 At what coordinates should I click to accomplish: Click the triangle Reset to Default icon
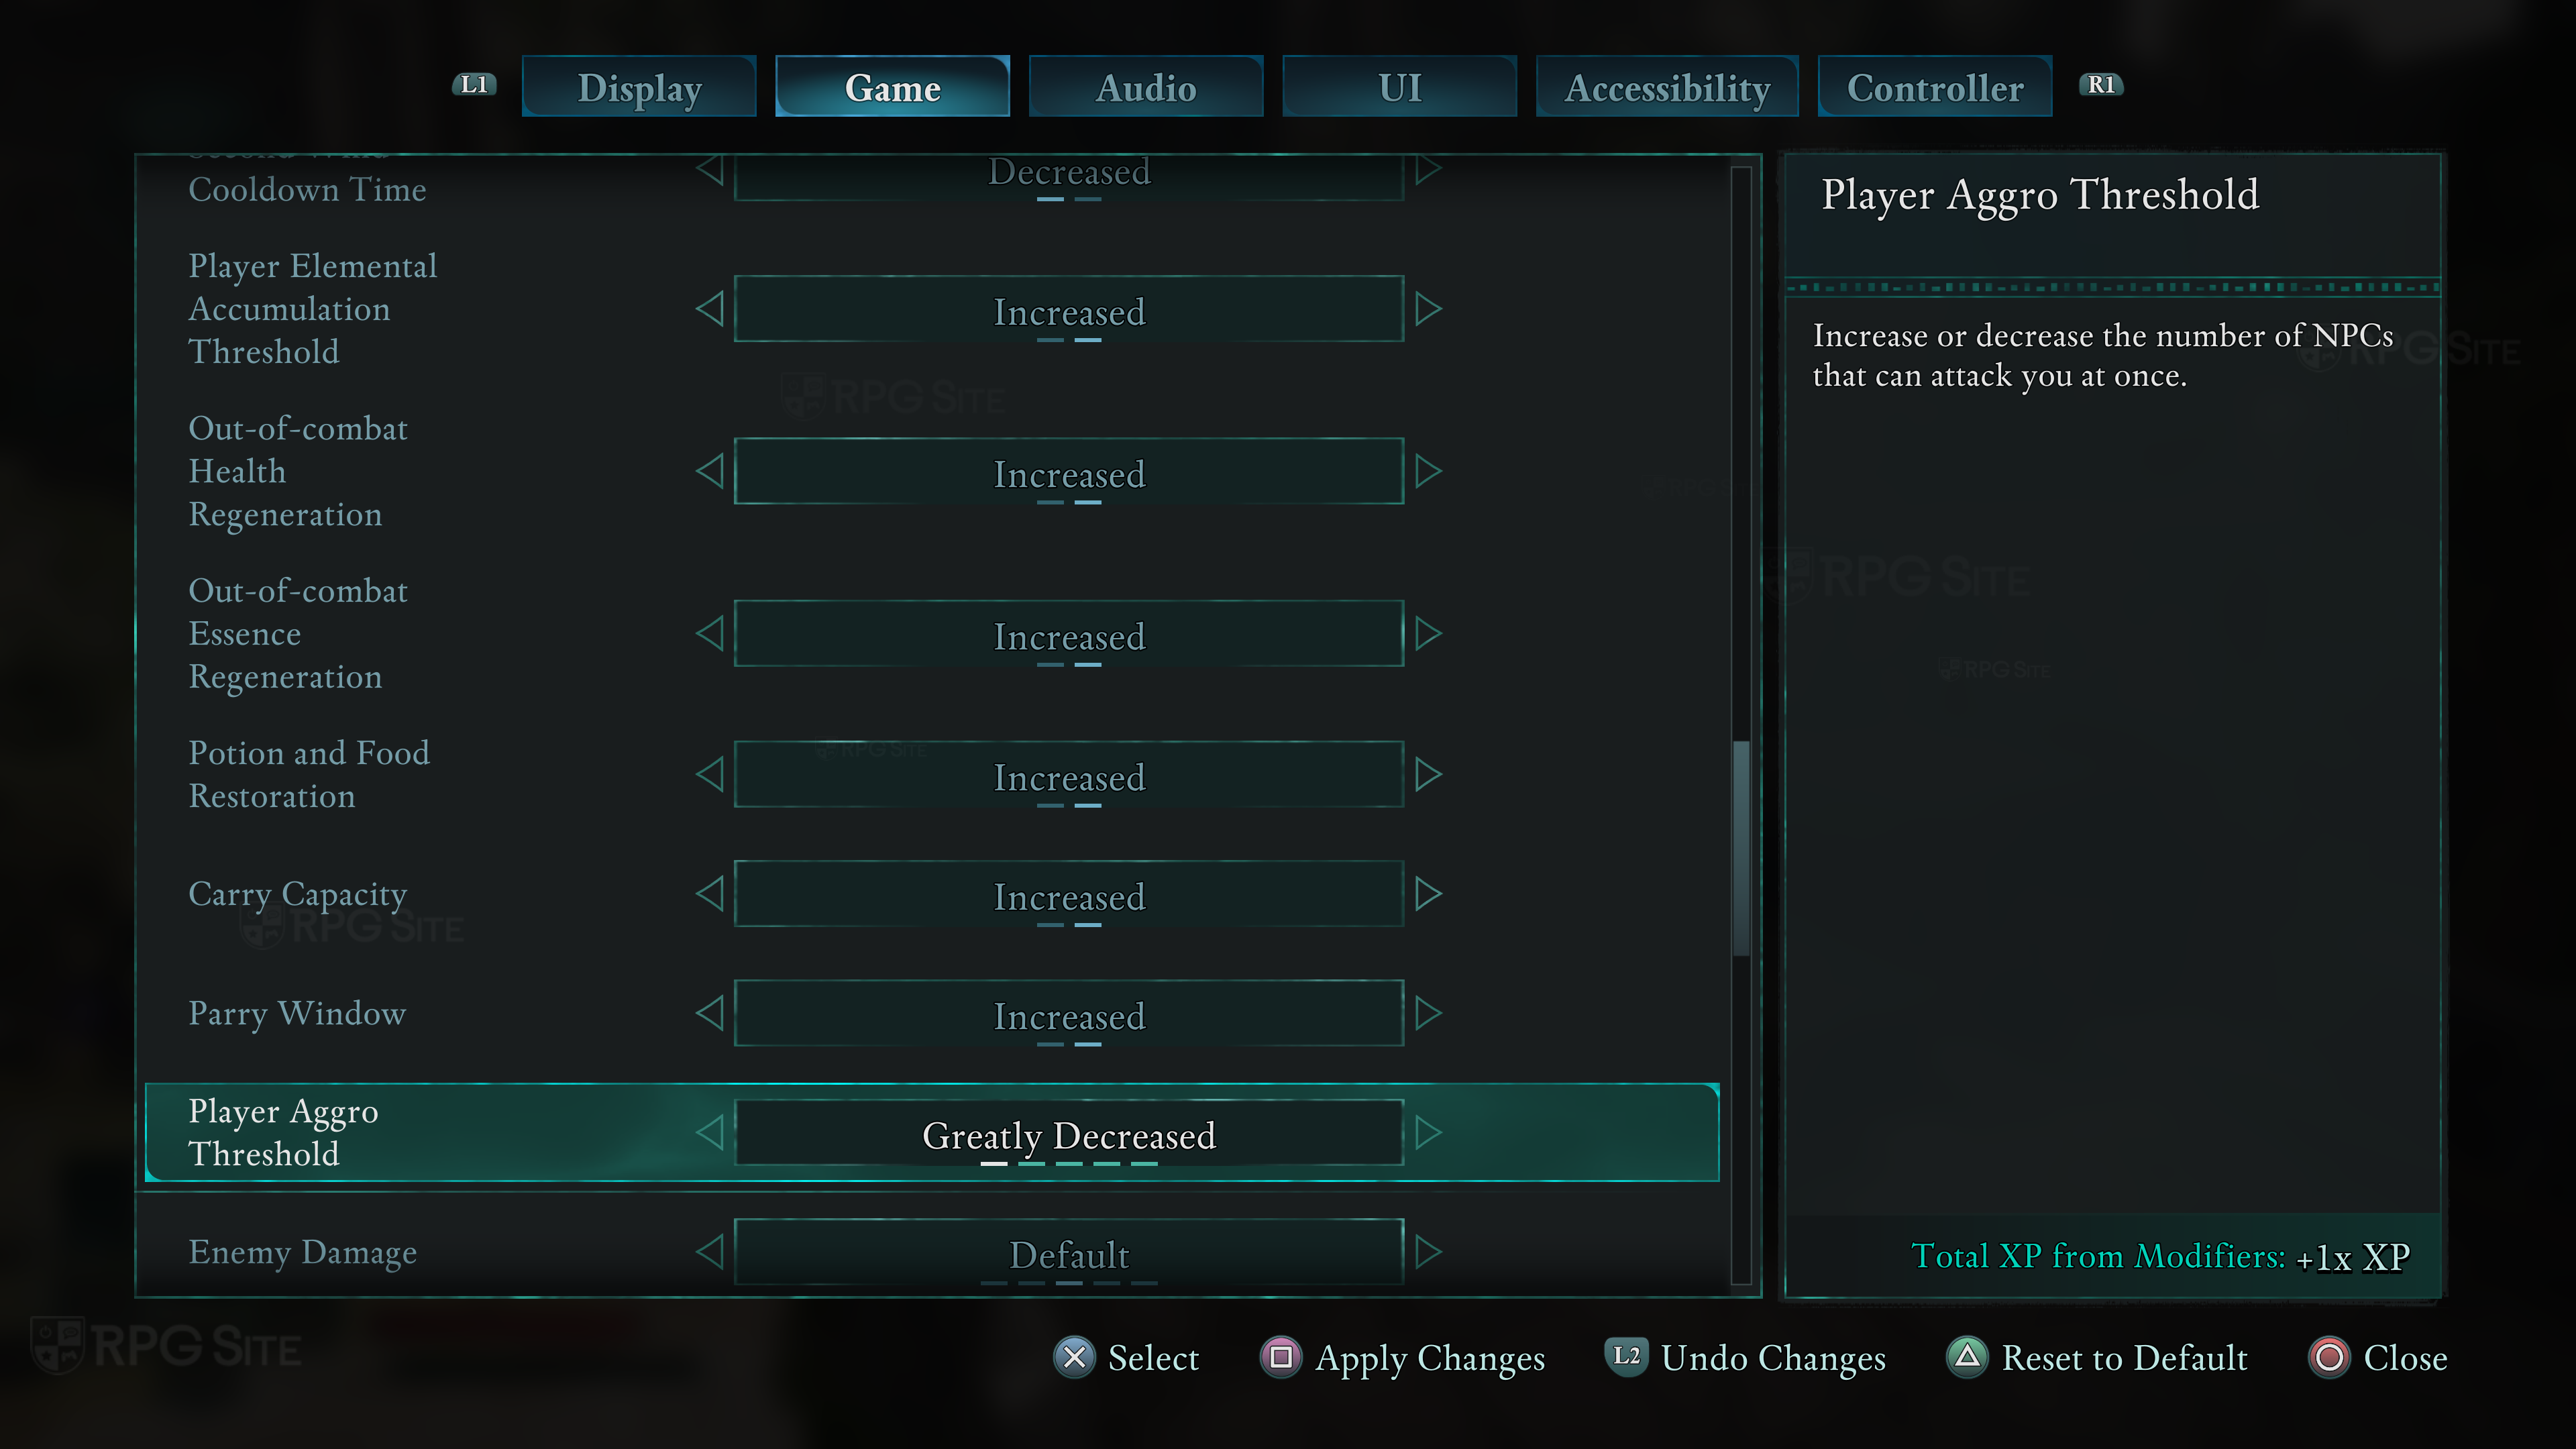[x=1967, y=1357]
